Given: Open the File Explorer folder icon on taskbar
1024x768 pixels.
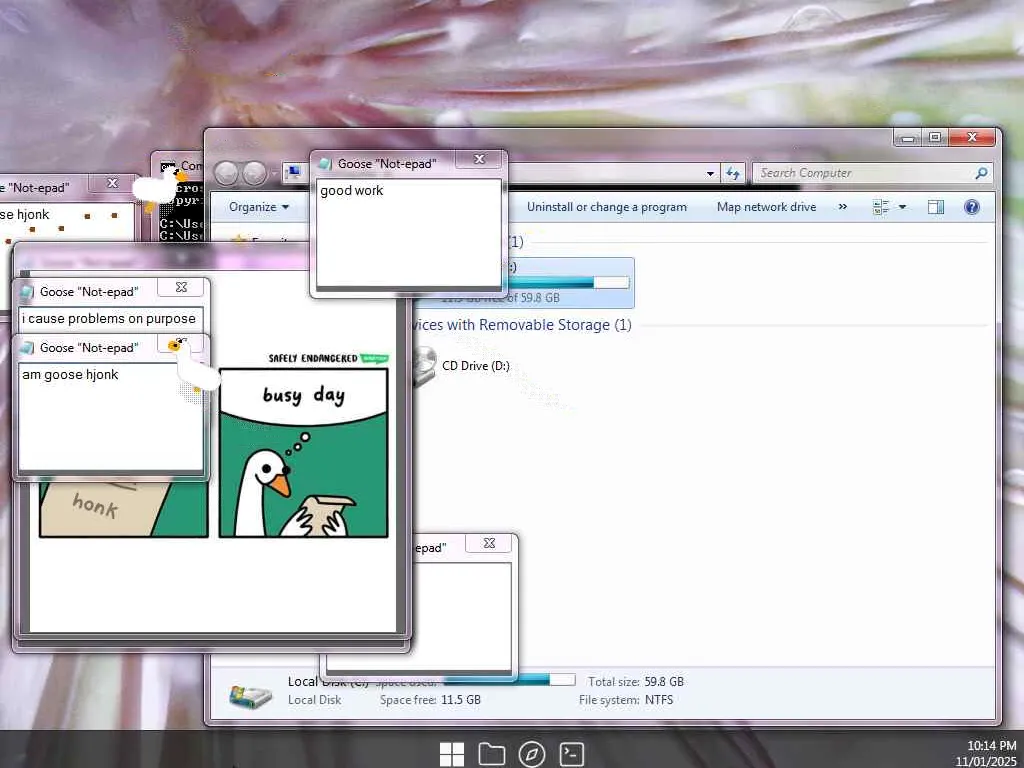Looking at the screenshot, I should pyautogui.click(x=492, y=754).
